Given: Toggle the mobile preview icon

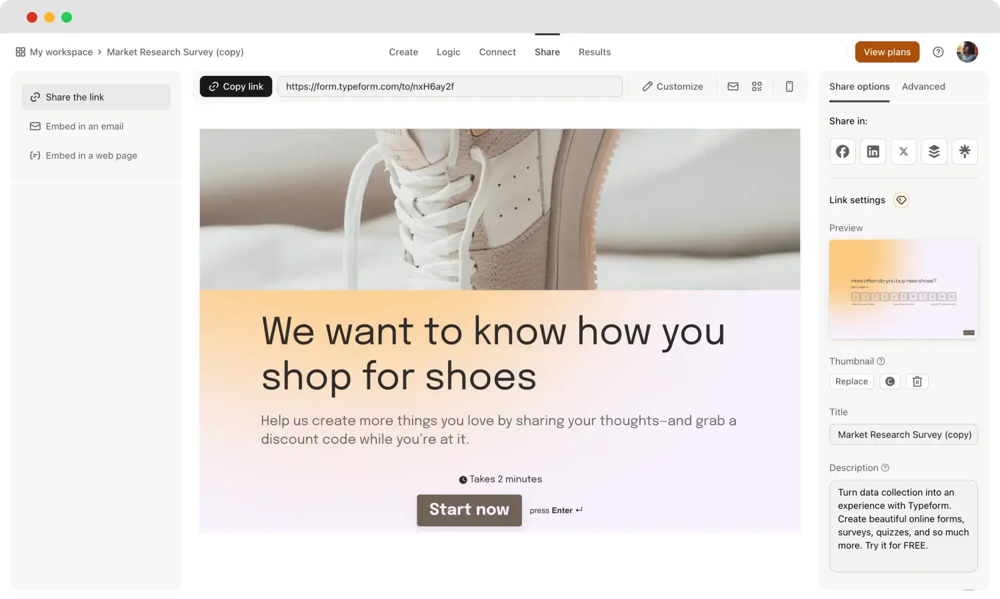Looking at the screenshot, I should [789, 86].
